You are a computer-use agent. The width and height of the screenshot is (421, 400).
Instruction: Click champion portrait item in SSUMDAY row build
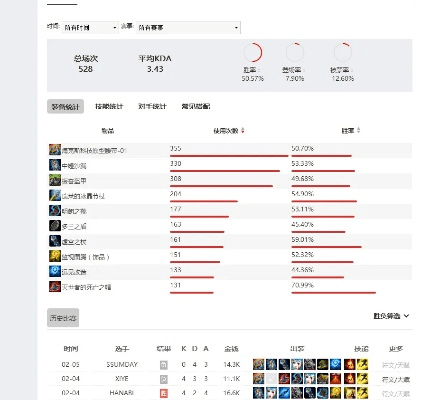pyautogui.click(x=297, y=365)
